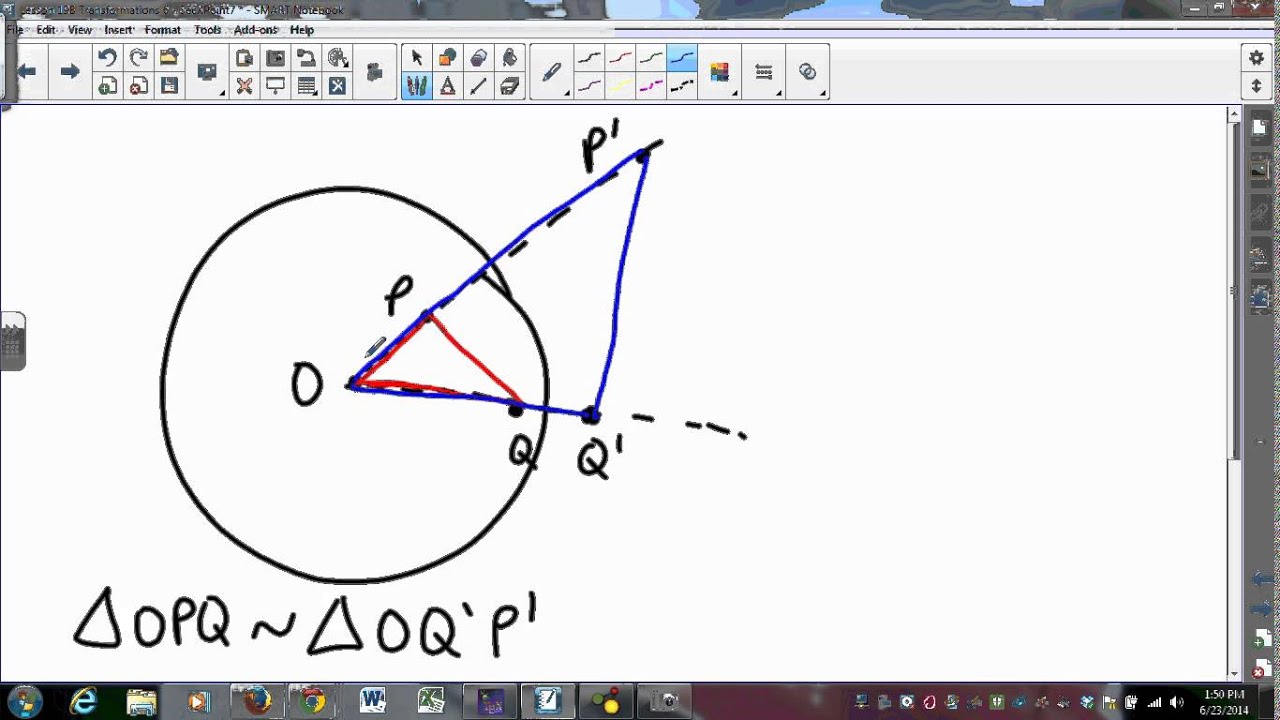
Task: Launch Internet Explorer from taskbar
Action: (x=84, y=701)
